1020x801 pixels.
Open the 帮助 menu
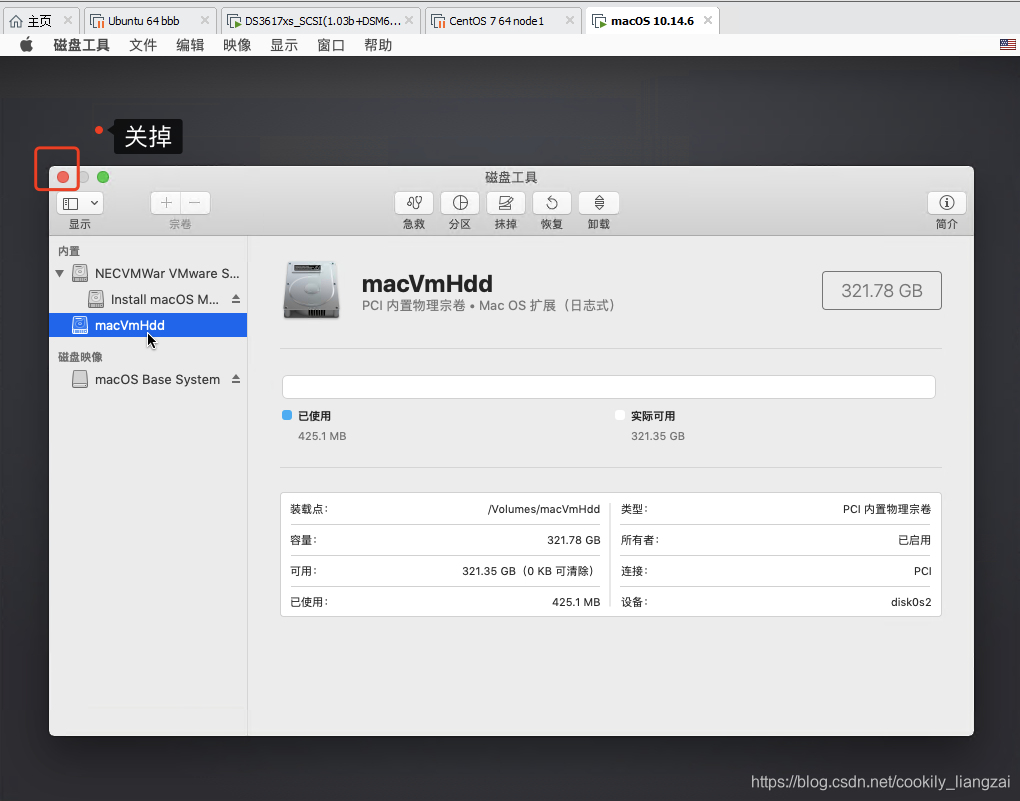pyautogui.click(x=378, y=45)
